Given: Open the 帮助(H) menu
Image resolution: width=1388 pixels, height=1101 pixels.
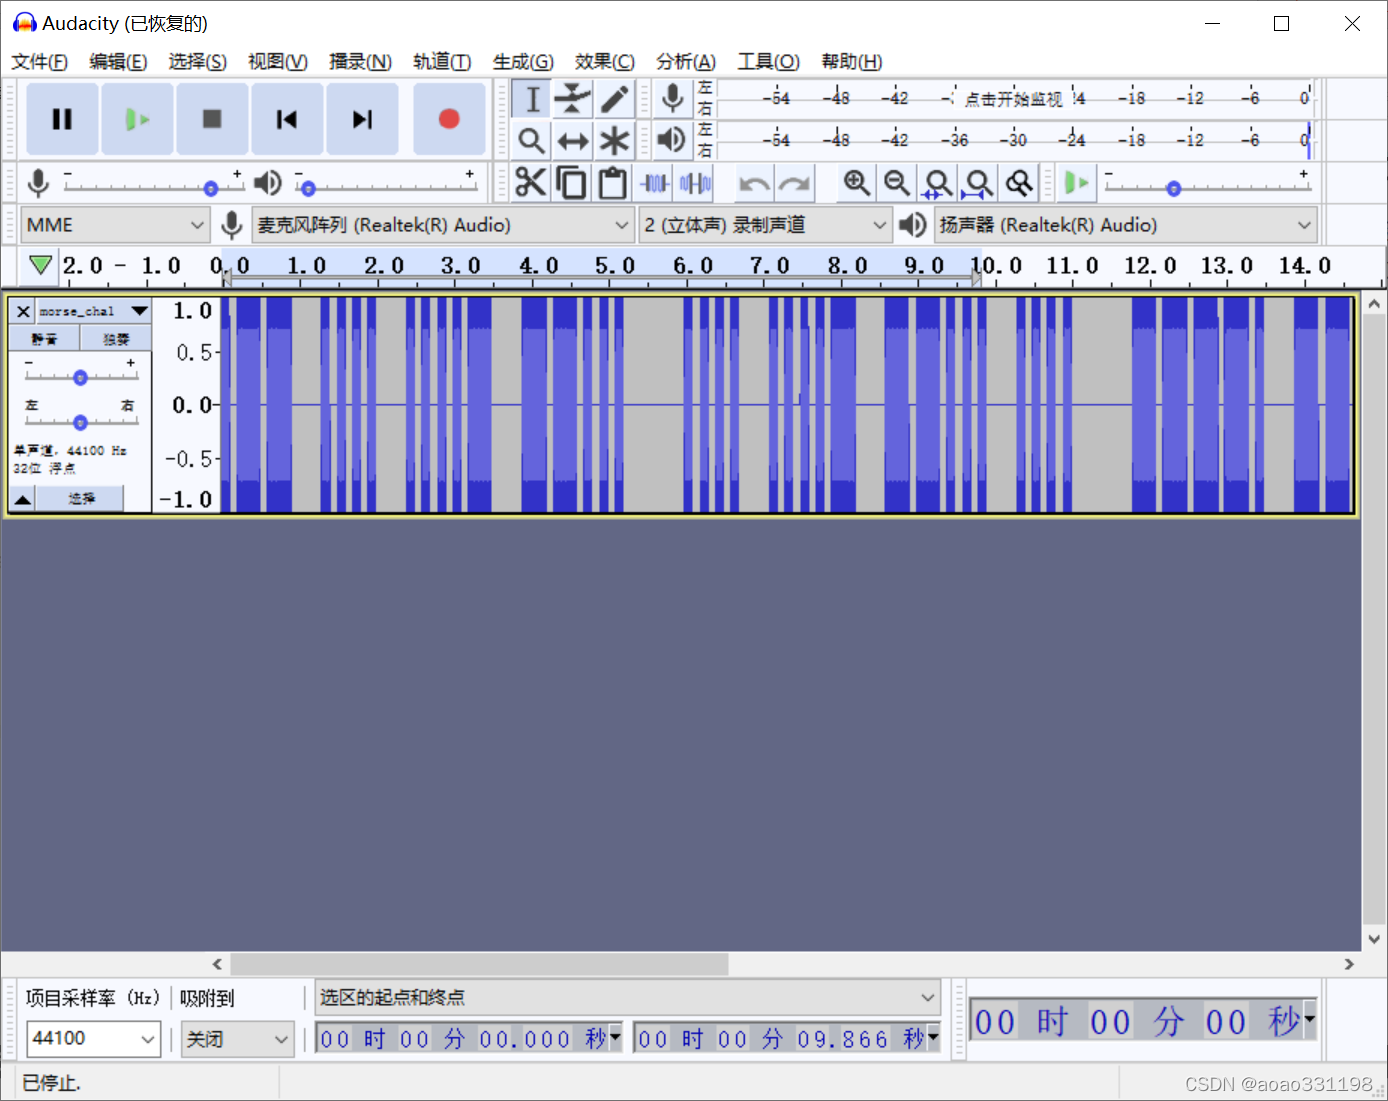Looking at the screenshot, I should (851, 62).
